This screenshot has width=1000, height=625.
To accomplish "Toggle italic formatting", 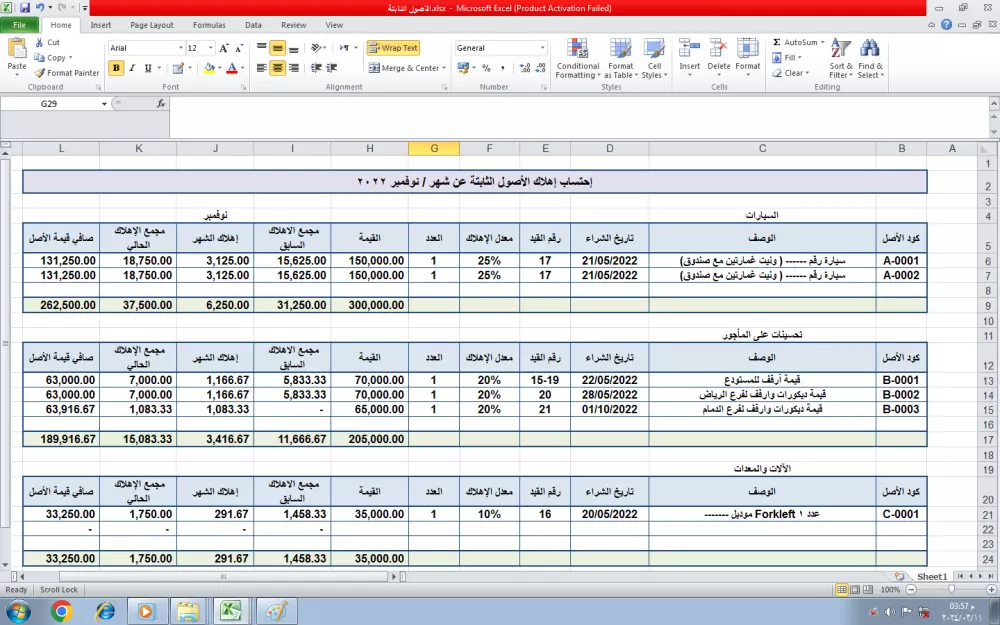I will (131, 67).
